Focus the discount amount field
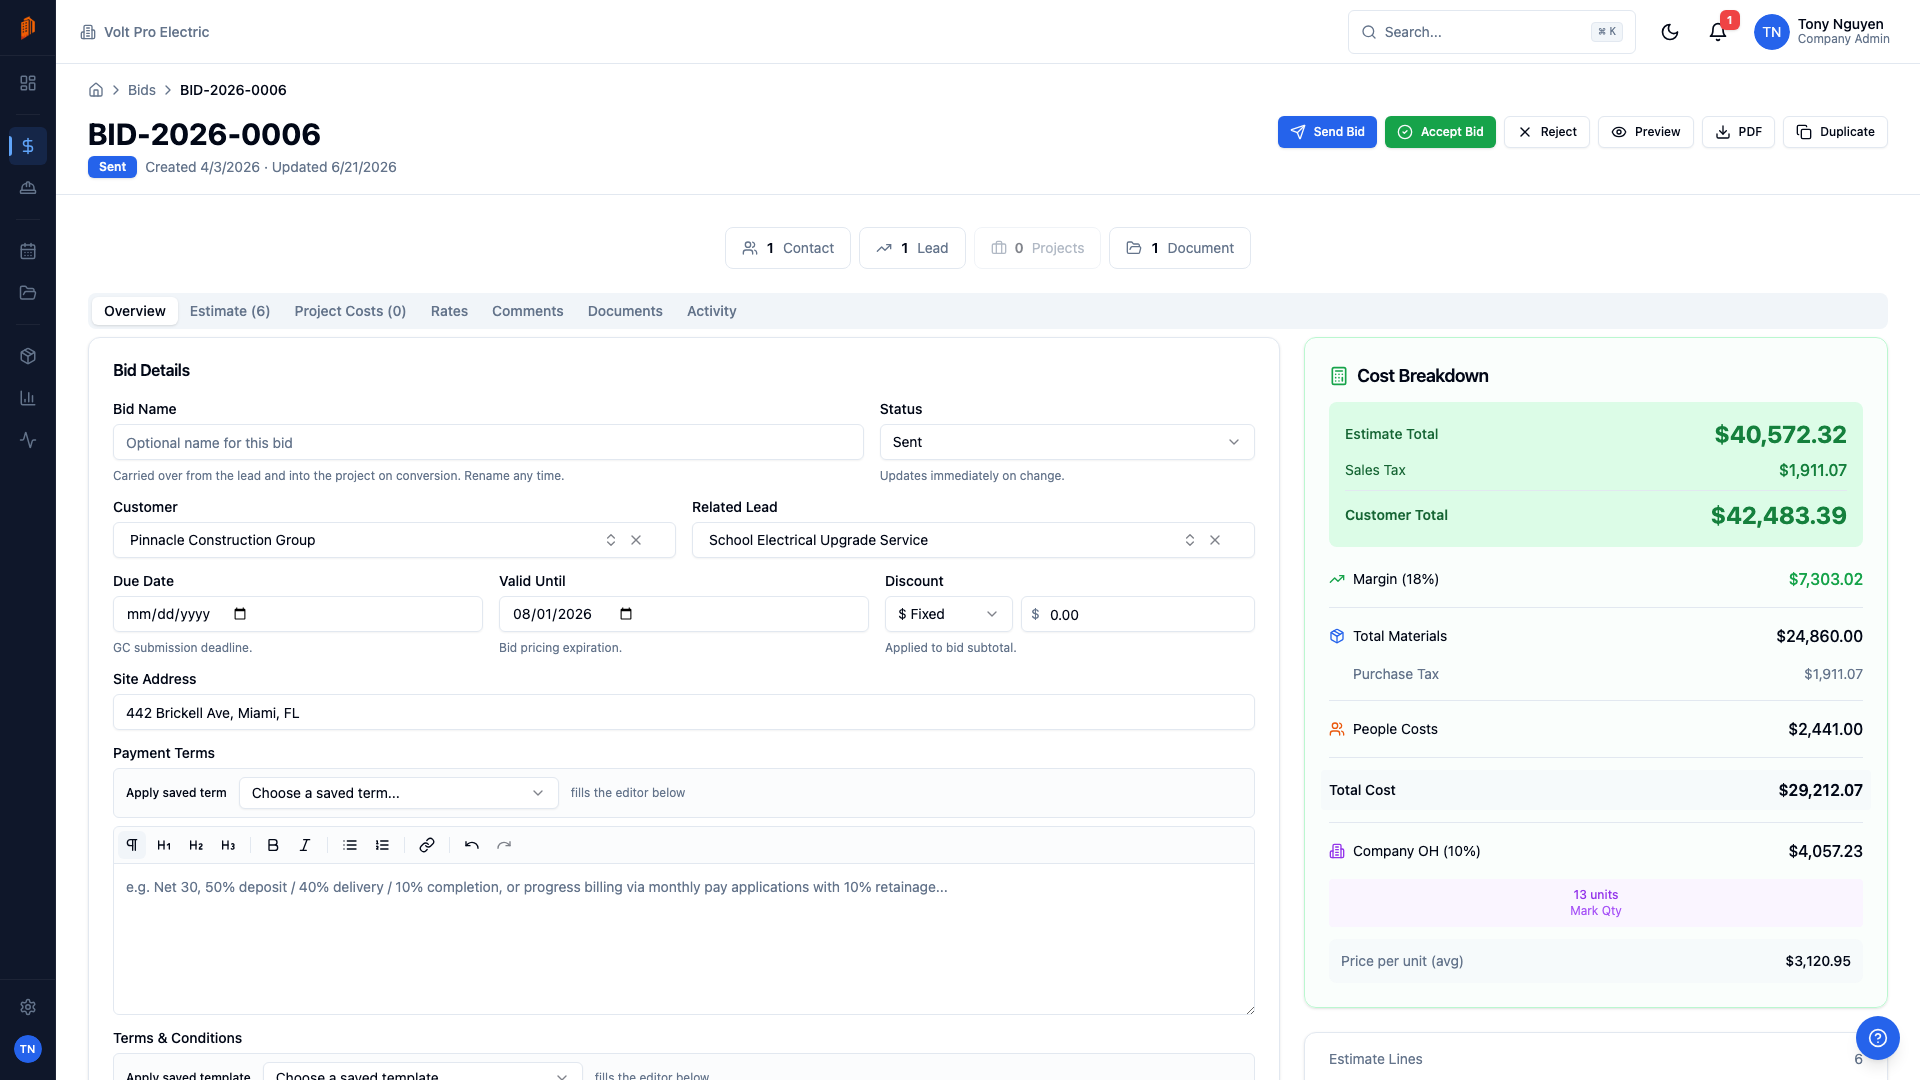Viewport: 1920px width, 1080px height. (x=1138, y=614)
